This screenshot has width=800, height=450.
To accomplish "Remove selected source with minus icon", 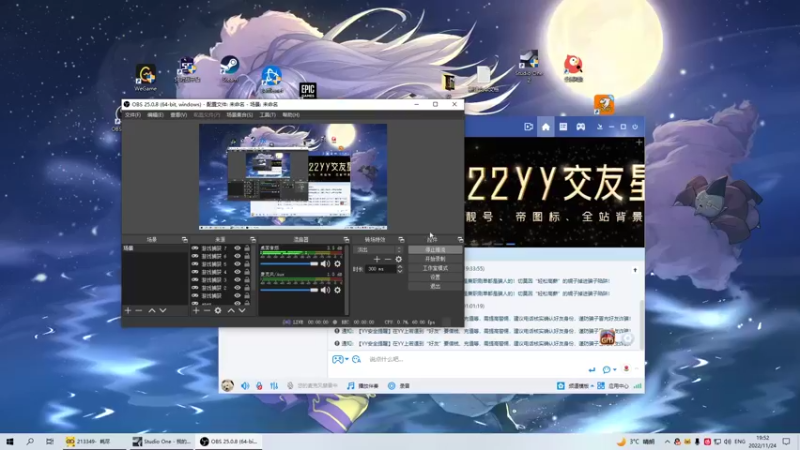I will pyautogui.click(x=207, y=310).
